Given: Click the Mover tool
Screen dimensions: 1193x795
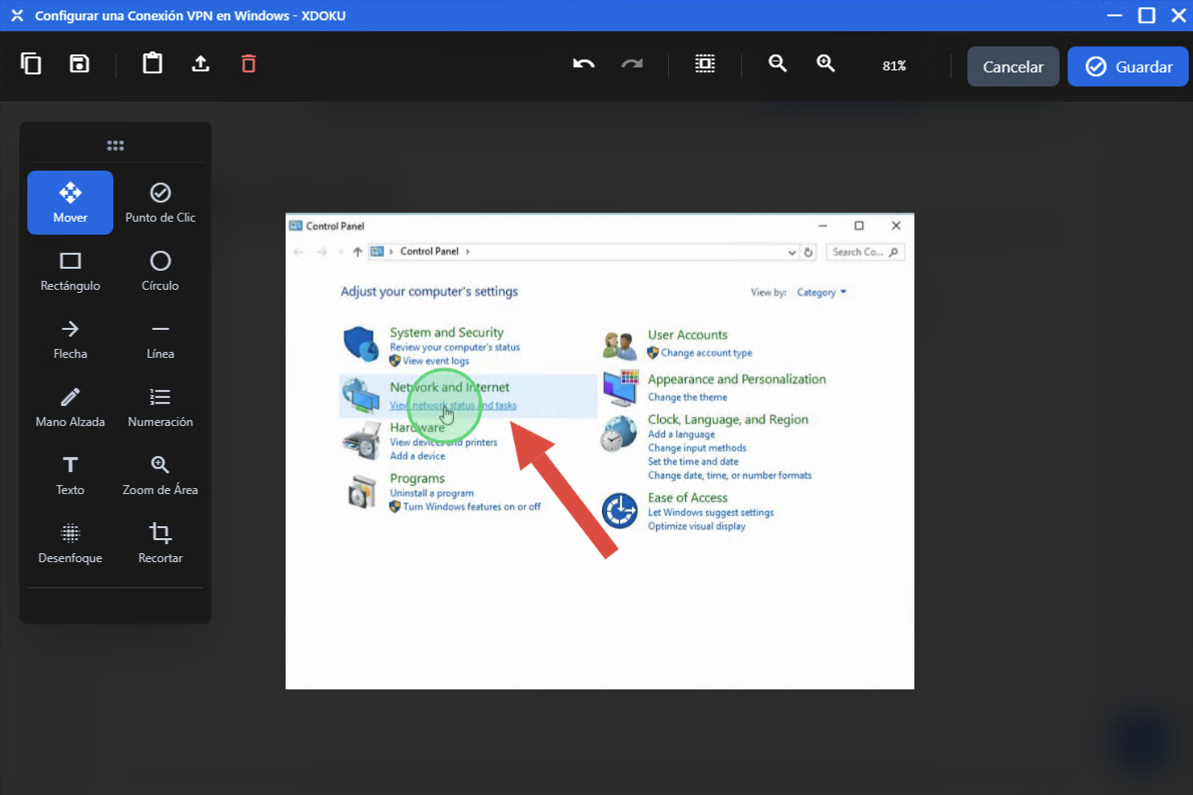Looking at the screenshot, I should (x=70, y=202).
